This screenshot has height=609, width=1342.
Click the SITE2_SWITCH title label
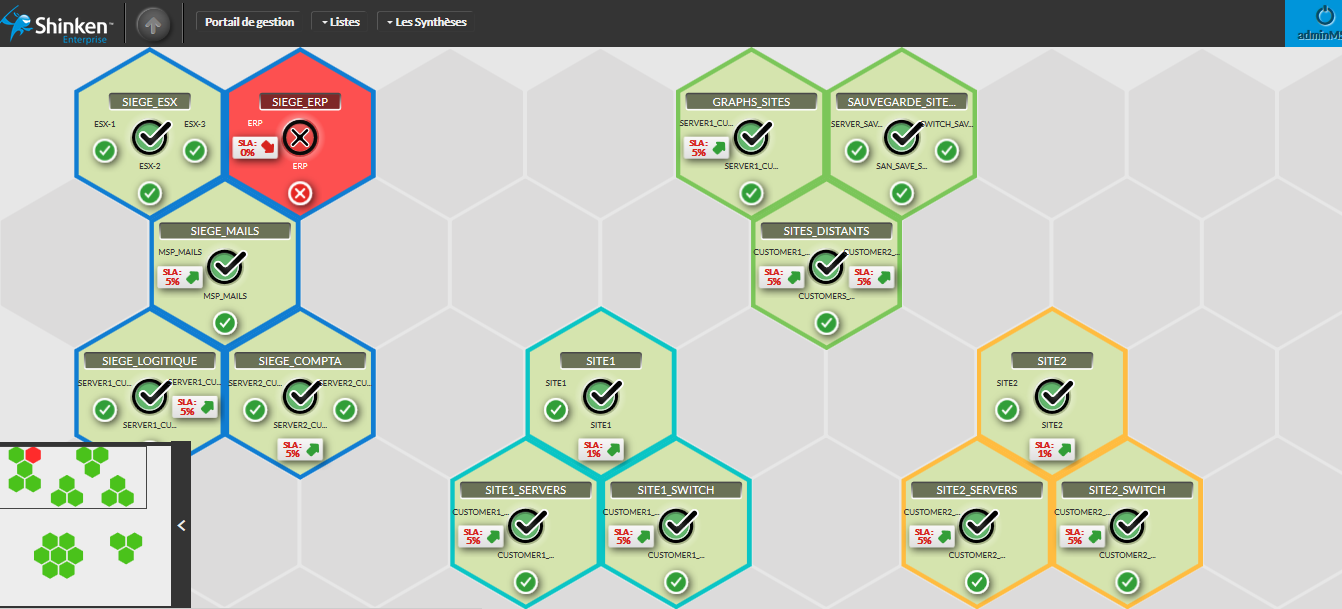point(1127,490)
